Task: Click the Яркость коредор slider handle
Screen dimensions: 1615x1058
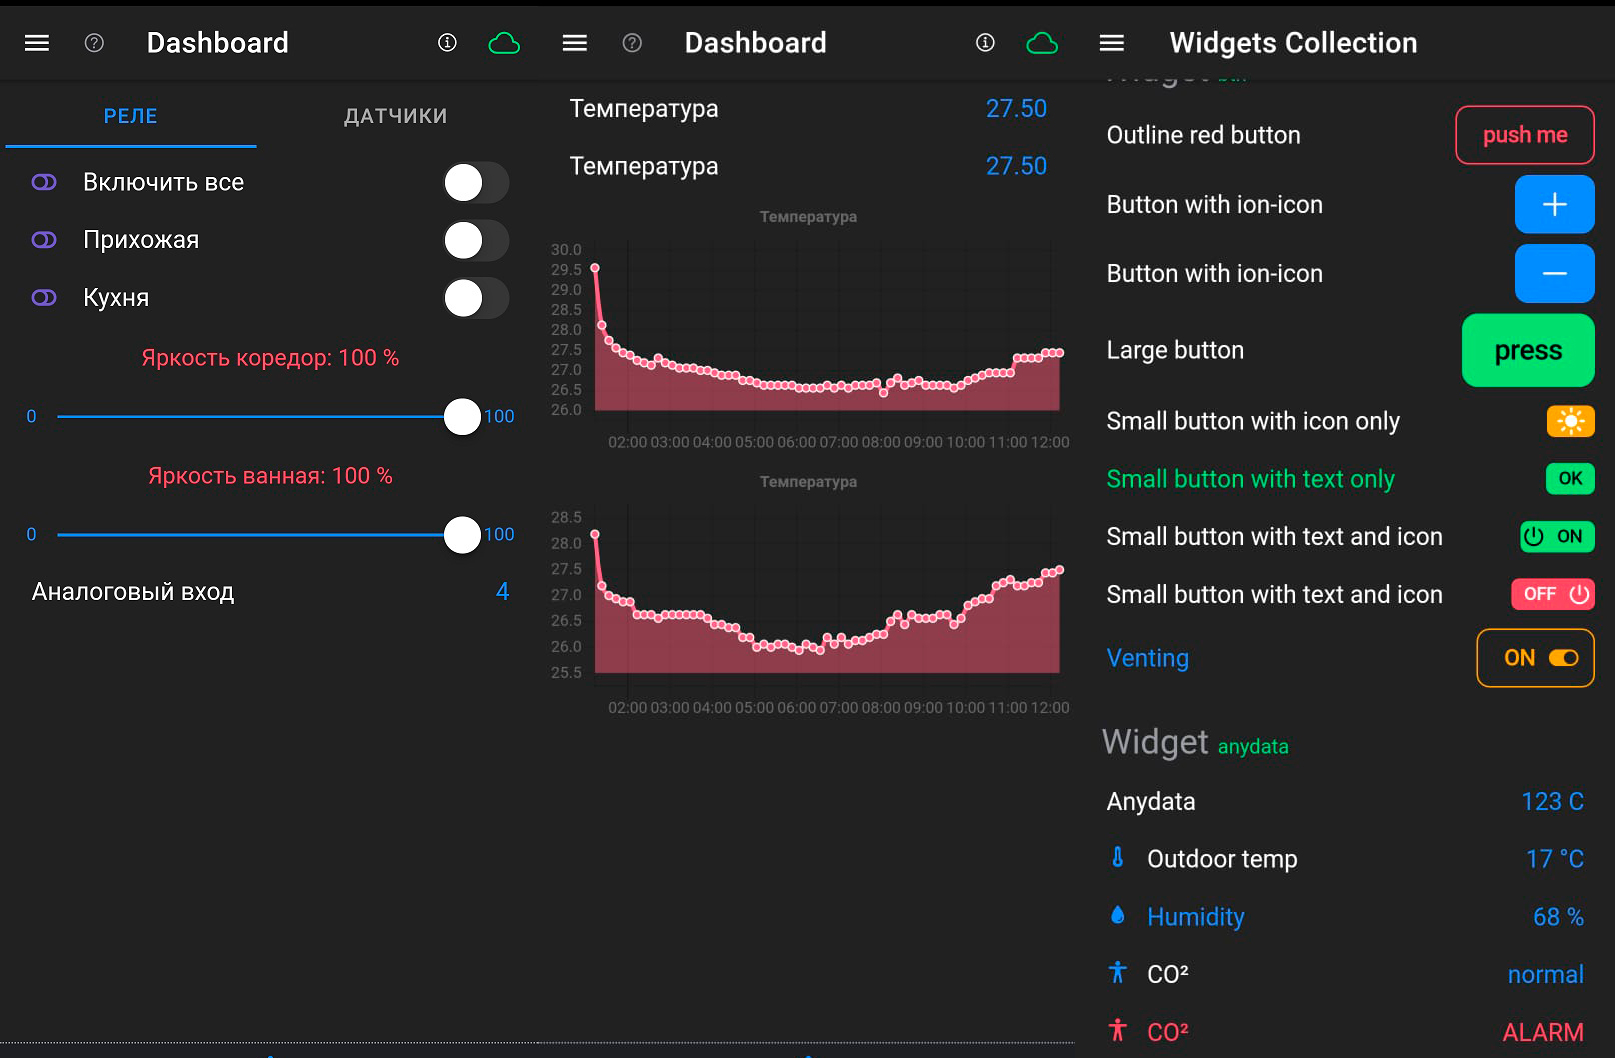Action: [462, 417]
